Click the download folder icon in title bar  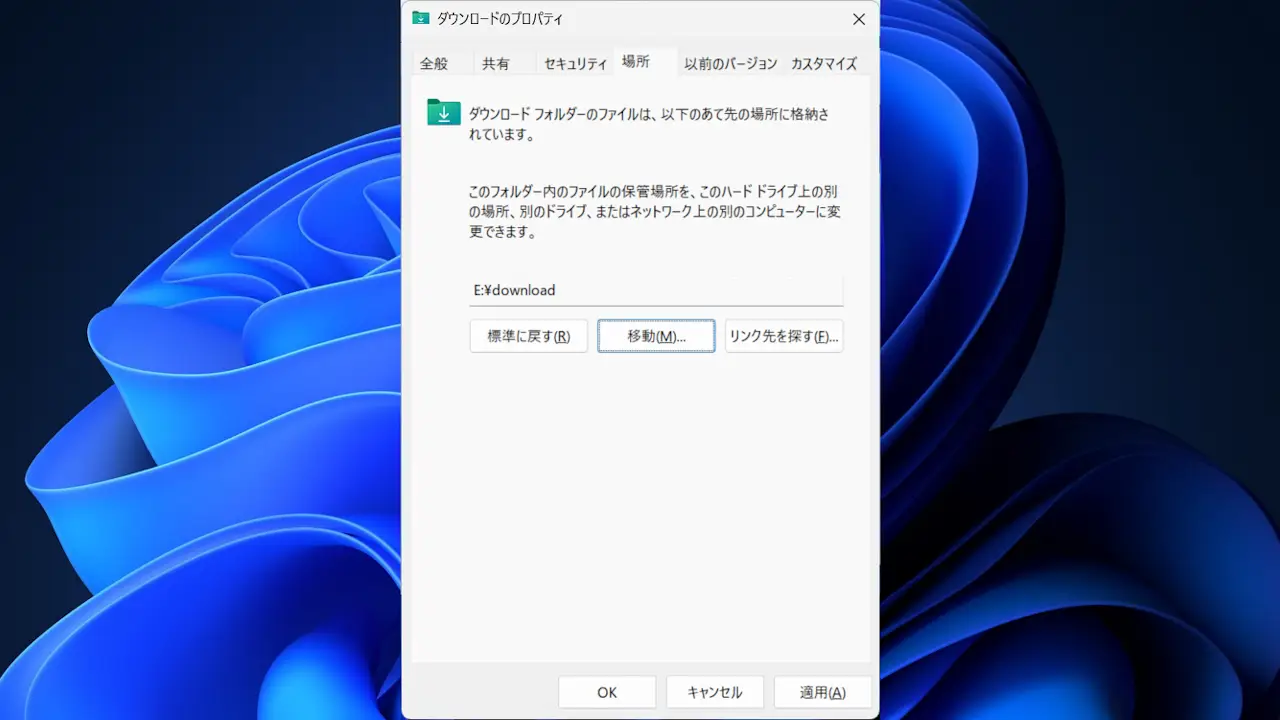point(421,19)
